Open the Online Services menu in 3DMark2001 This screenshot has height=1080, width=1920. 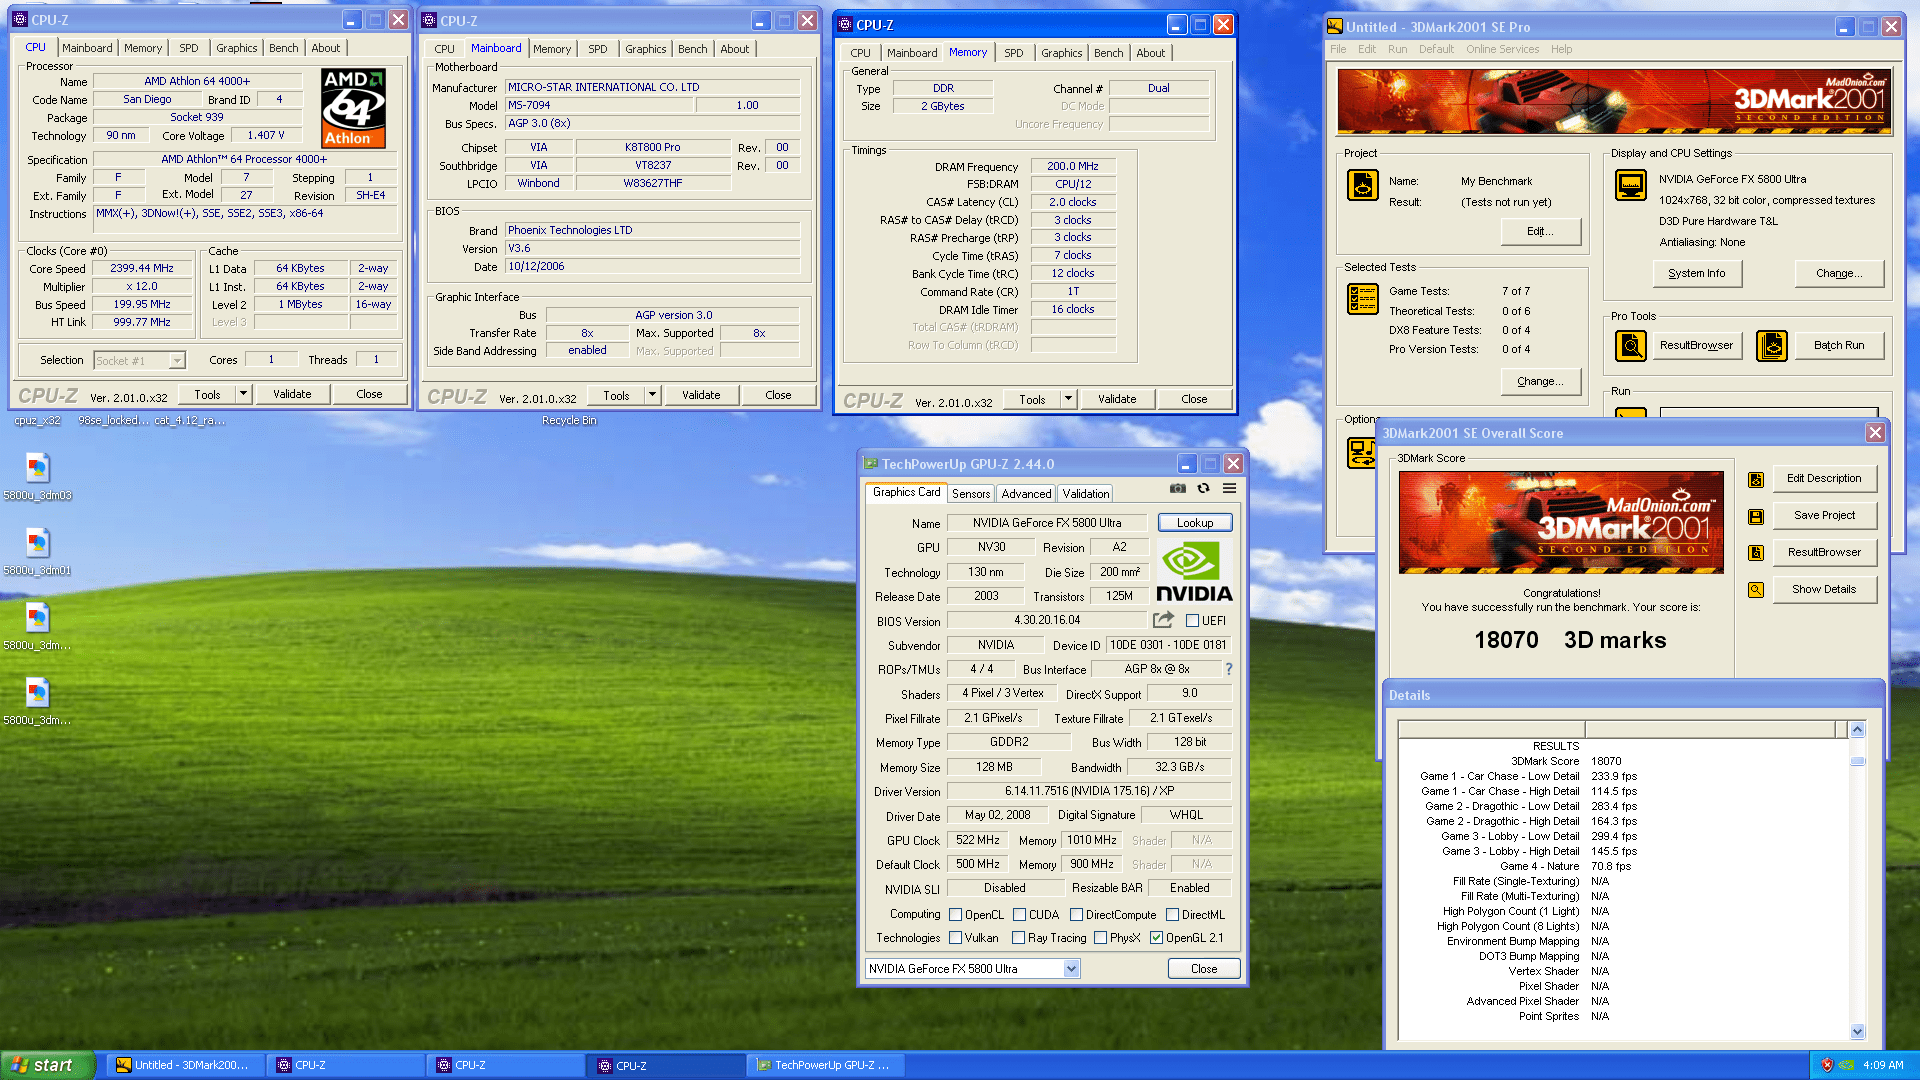(x=1502, y=49)
